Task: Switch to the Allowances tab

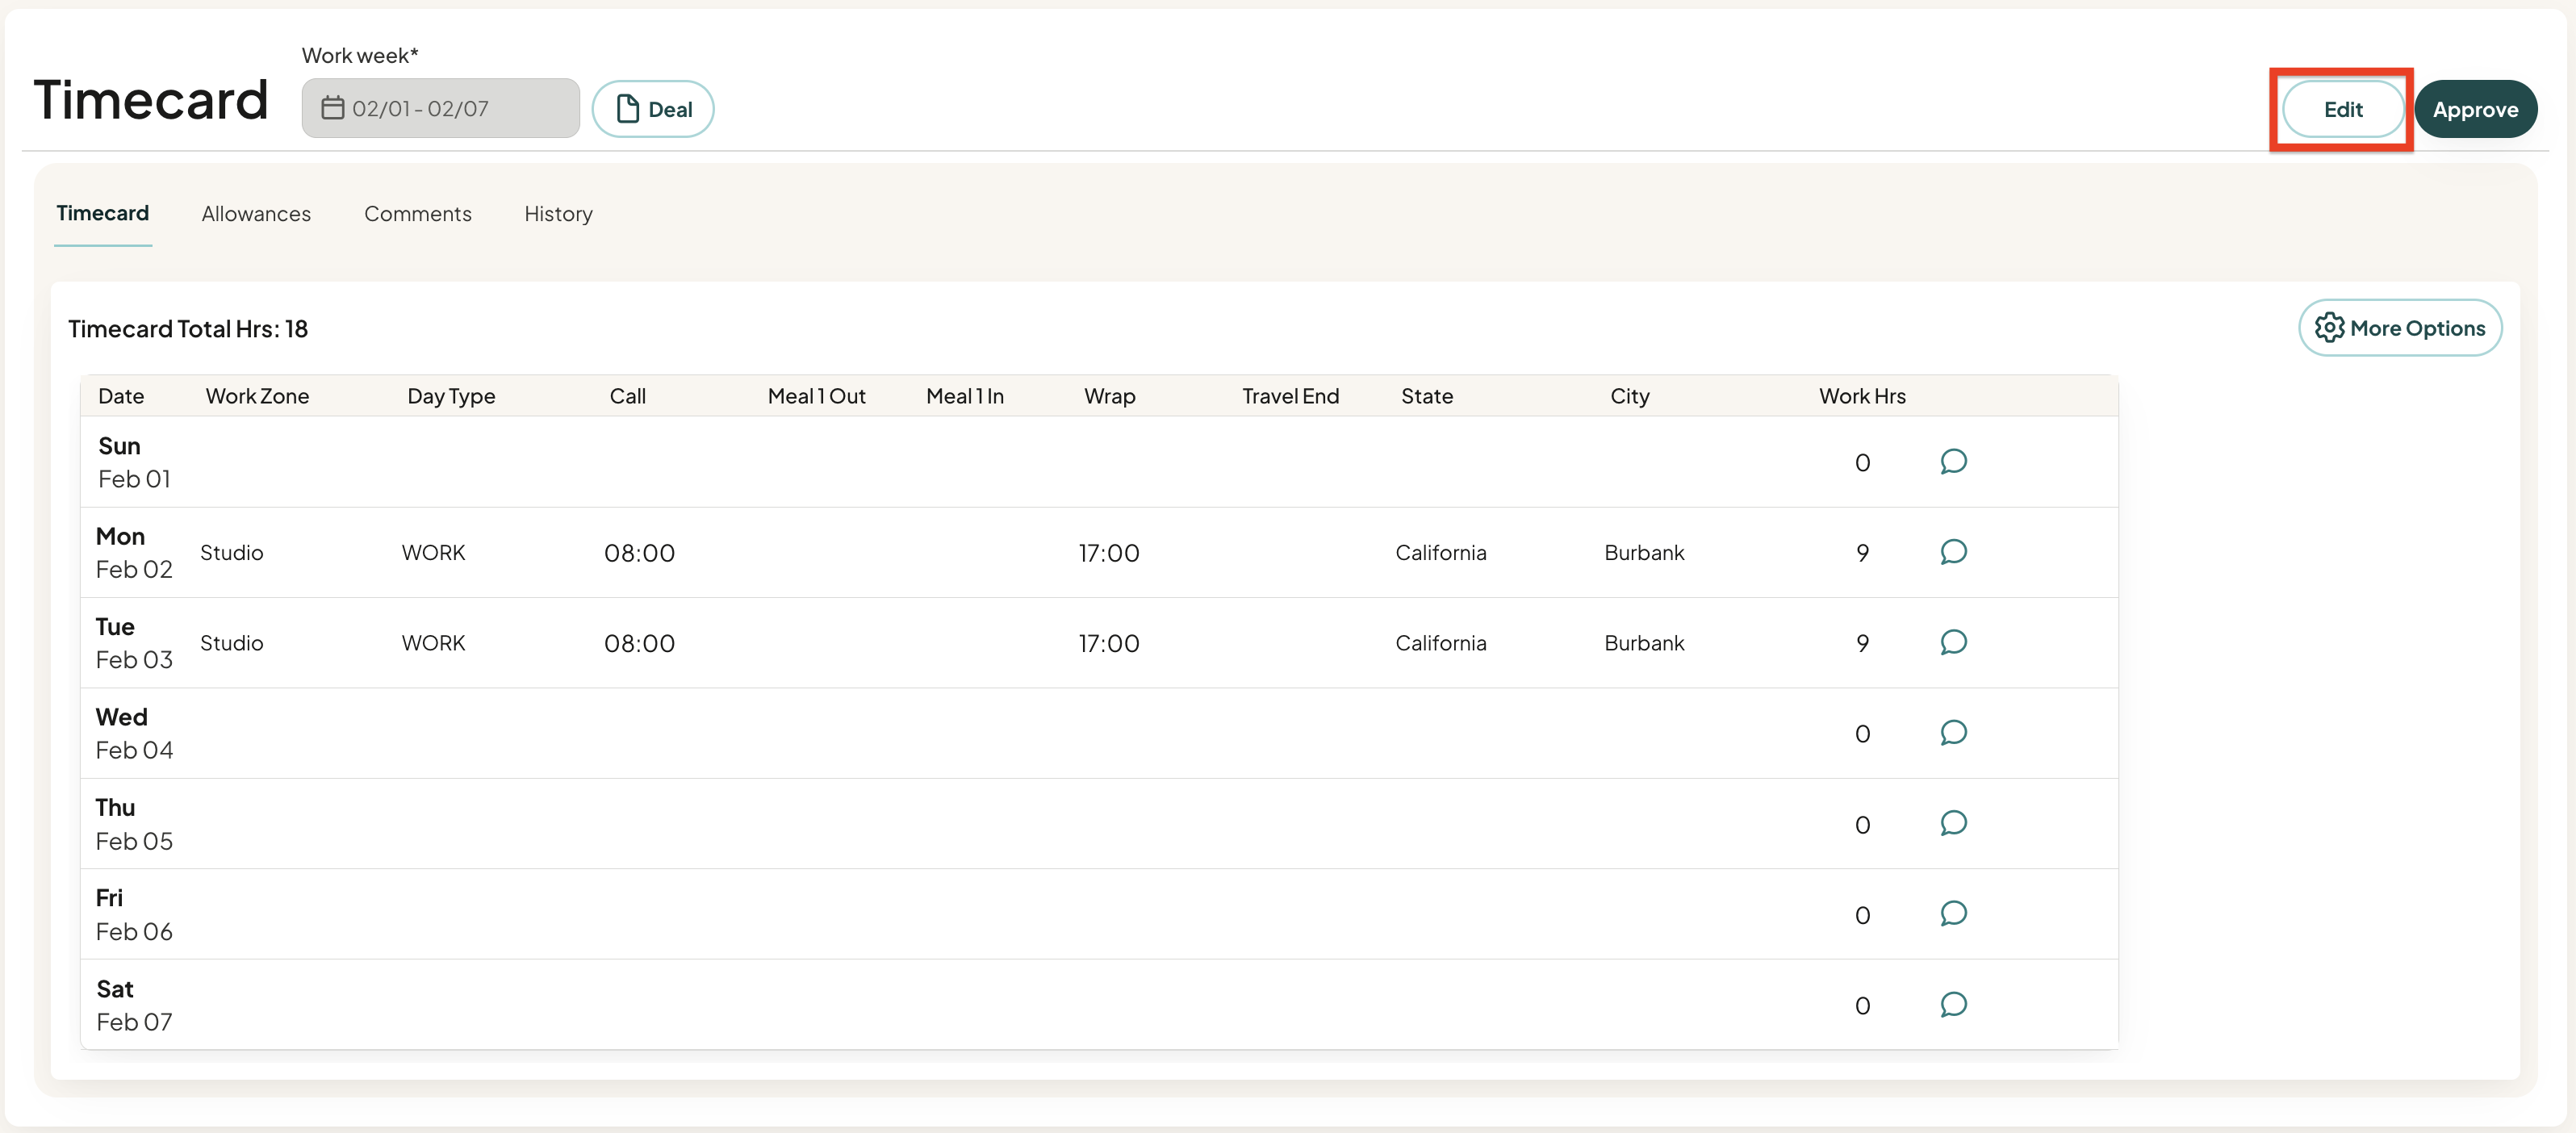Action: [256, 213]
